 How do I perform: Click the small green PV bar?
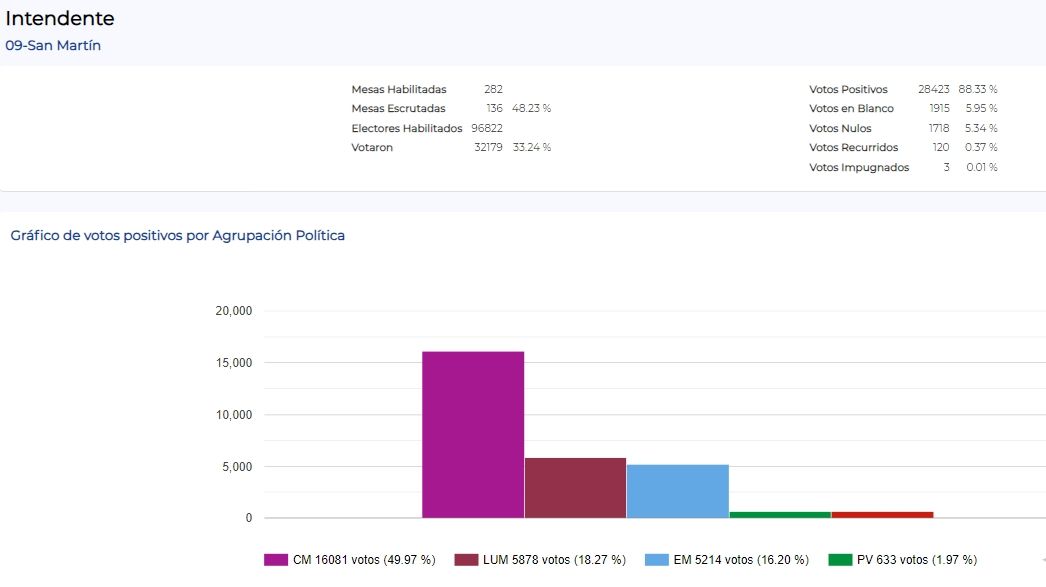(779, 515)
